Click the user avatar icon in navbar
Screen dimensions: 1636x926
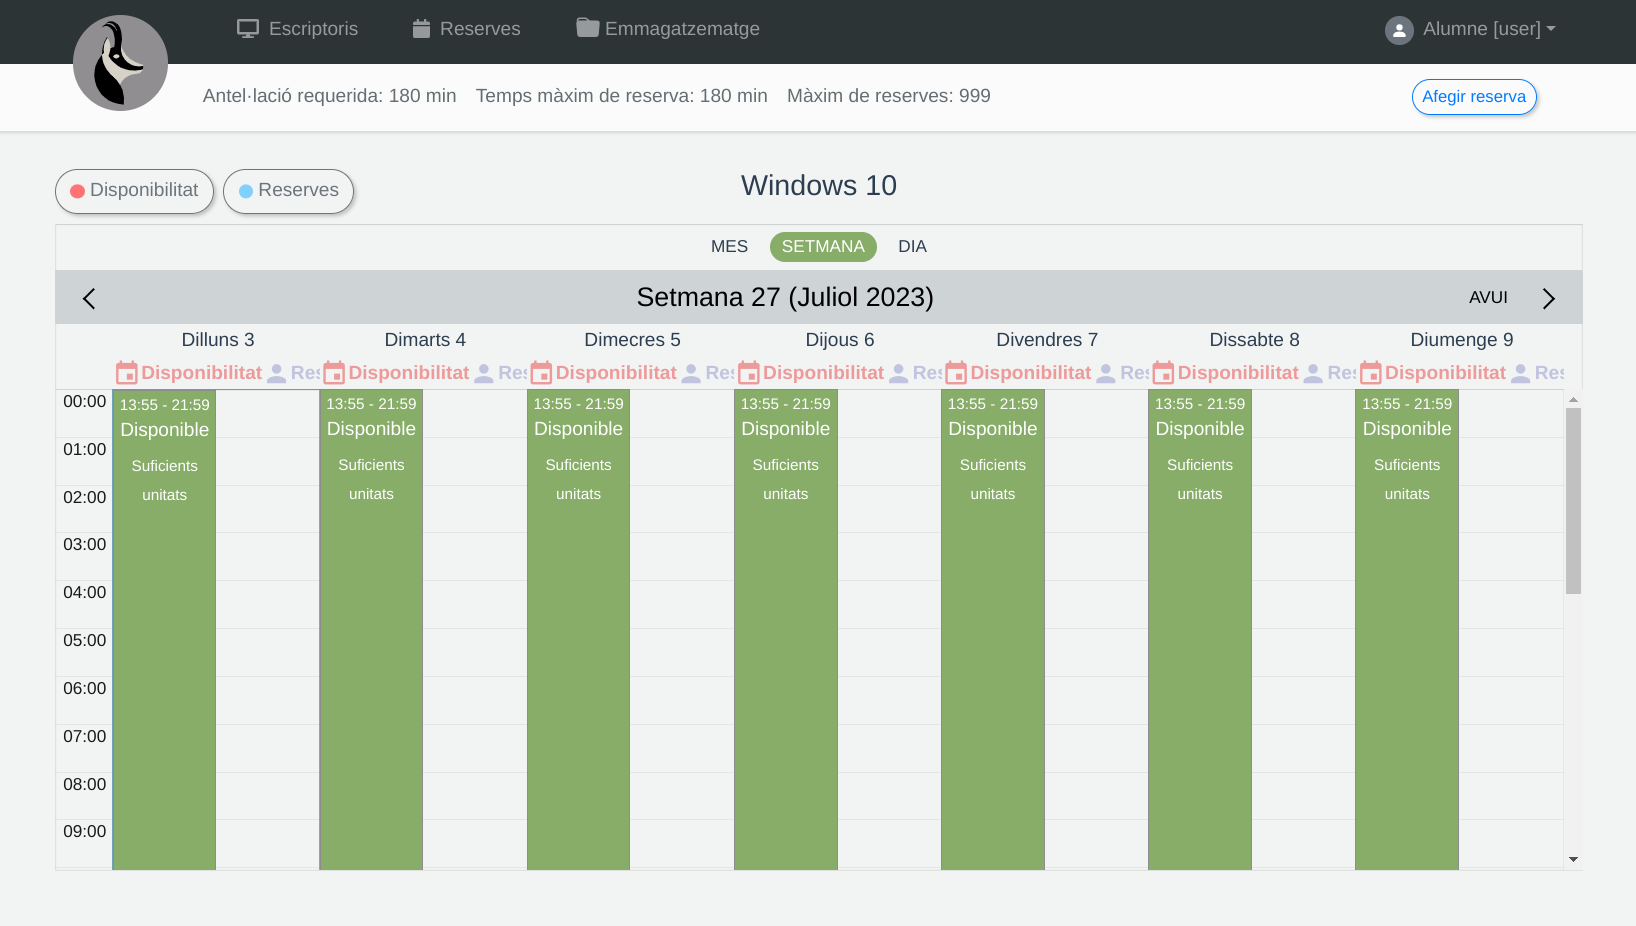[1398, 30]
